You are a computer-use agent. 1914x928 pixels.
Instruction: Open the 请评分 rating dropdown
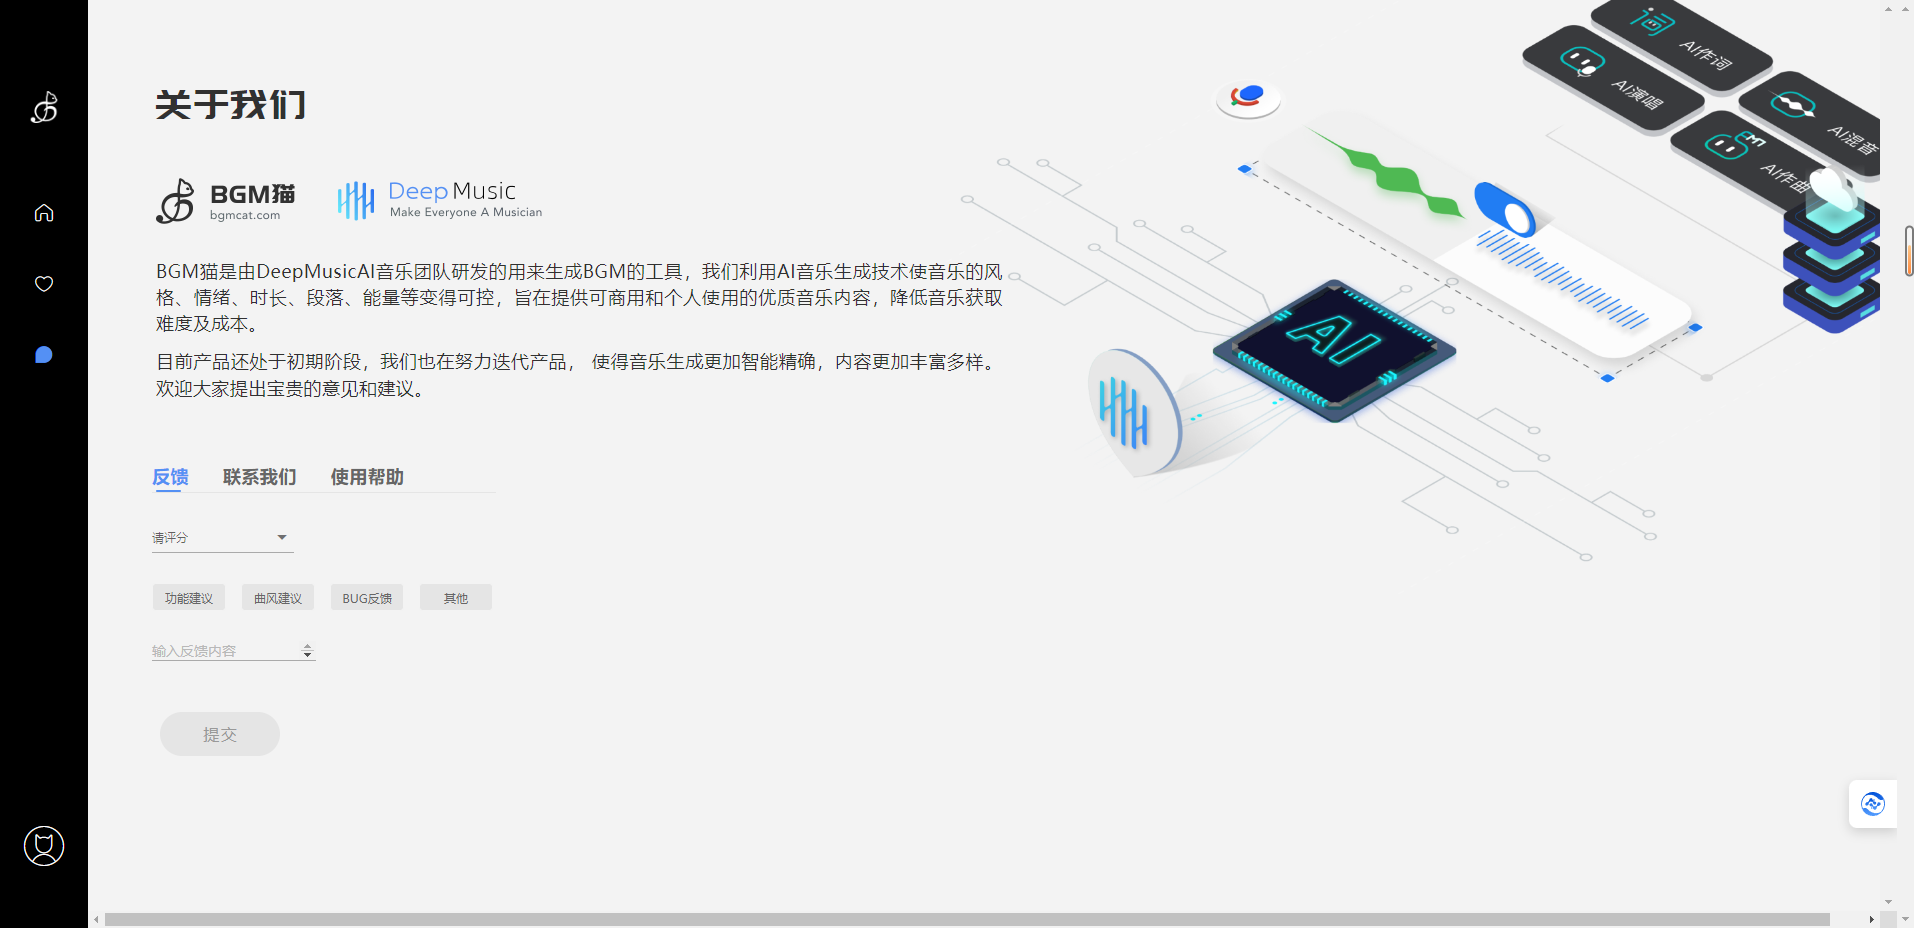pyautogui.click(x=221, y=537)
